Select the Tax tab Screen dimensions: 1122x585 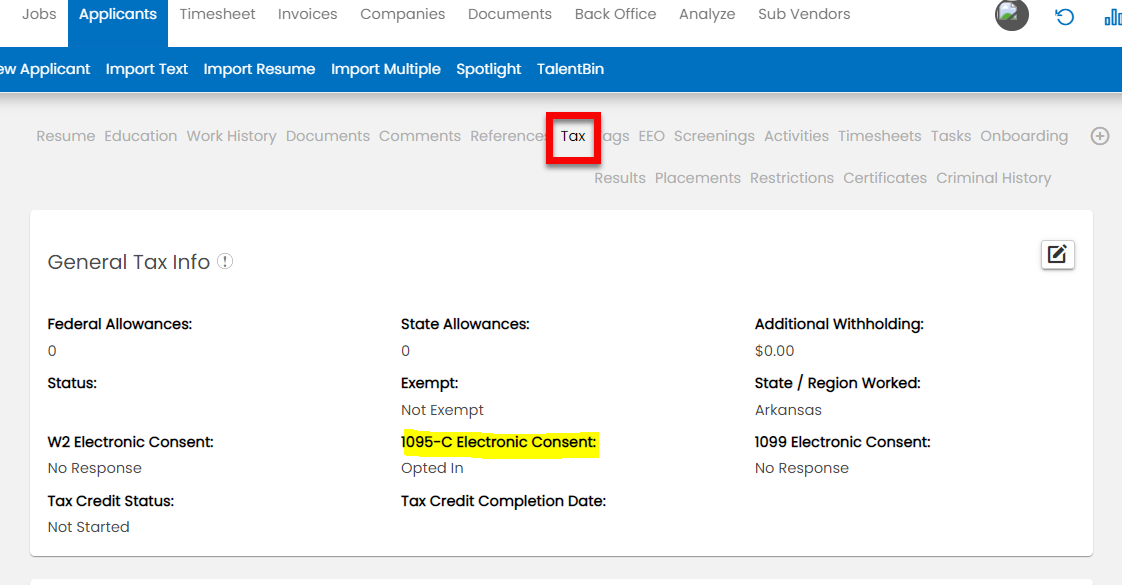tap(573, 136)
